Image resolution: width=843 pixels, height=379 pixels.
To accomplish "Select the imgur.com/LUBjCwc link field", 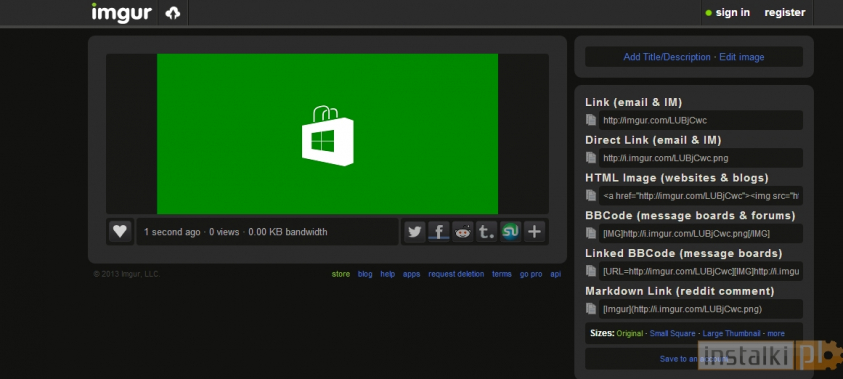I will tap(701, 120).
